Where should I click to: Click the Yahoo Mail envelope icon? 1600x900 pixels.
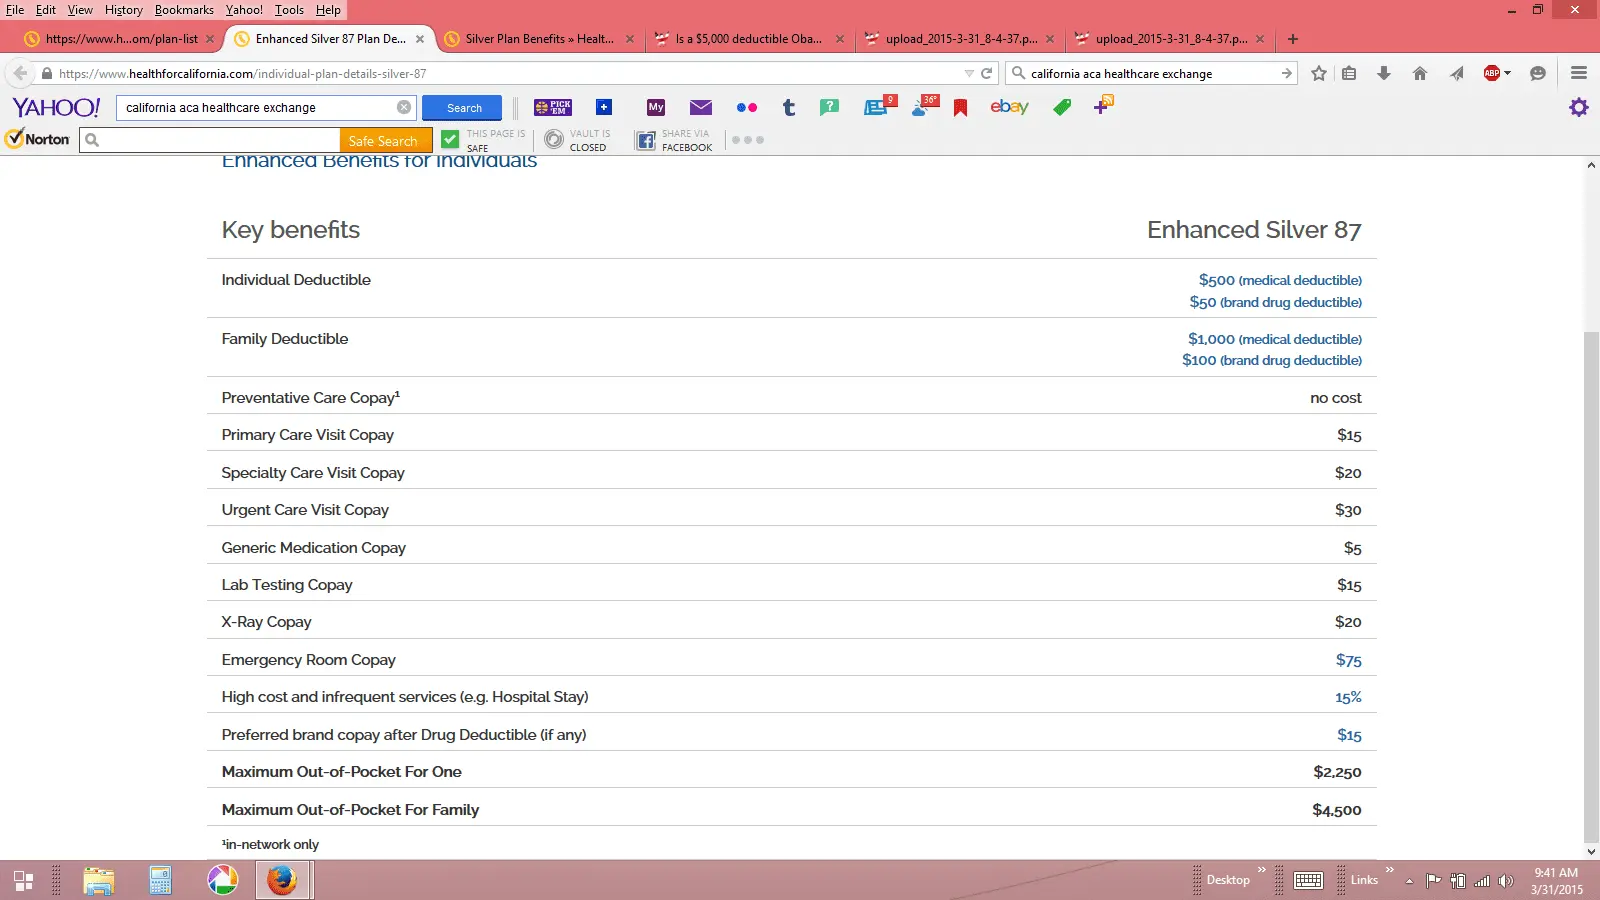click(x=701, y=107)
